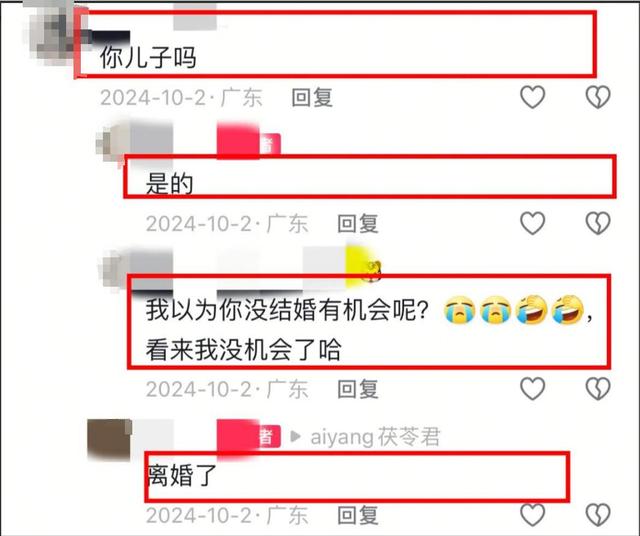Tap broken heart on the '离婚了' reply
This screenshot has width=640, height=536.
pos(598,515)
